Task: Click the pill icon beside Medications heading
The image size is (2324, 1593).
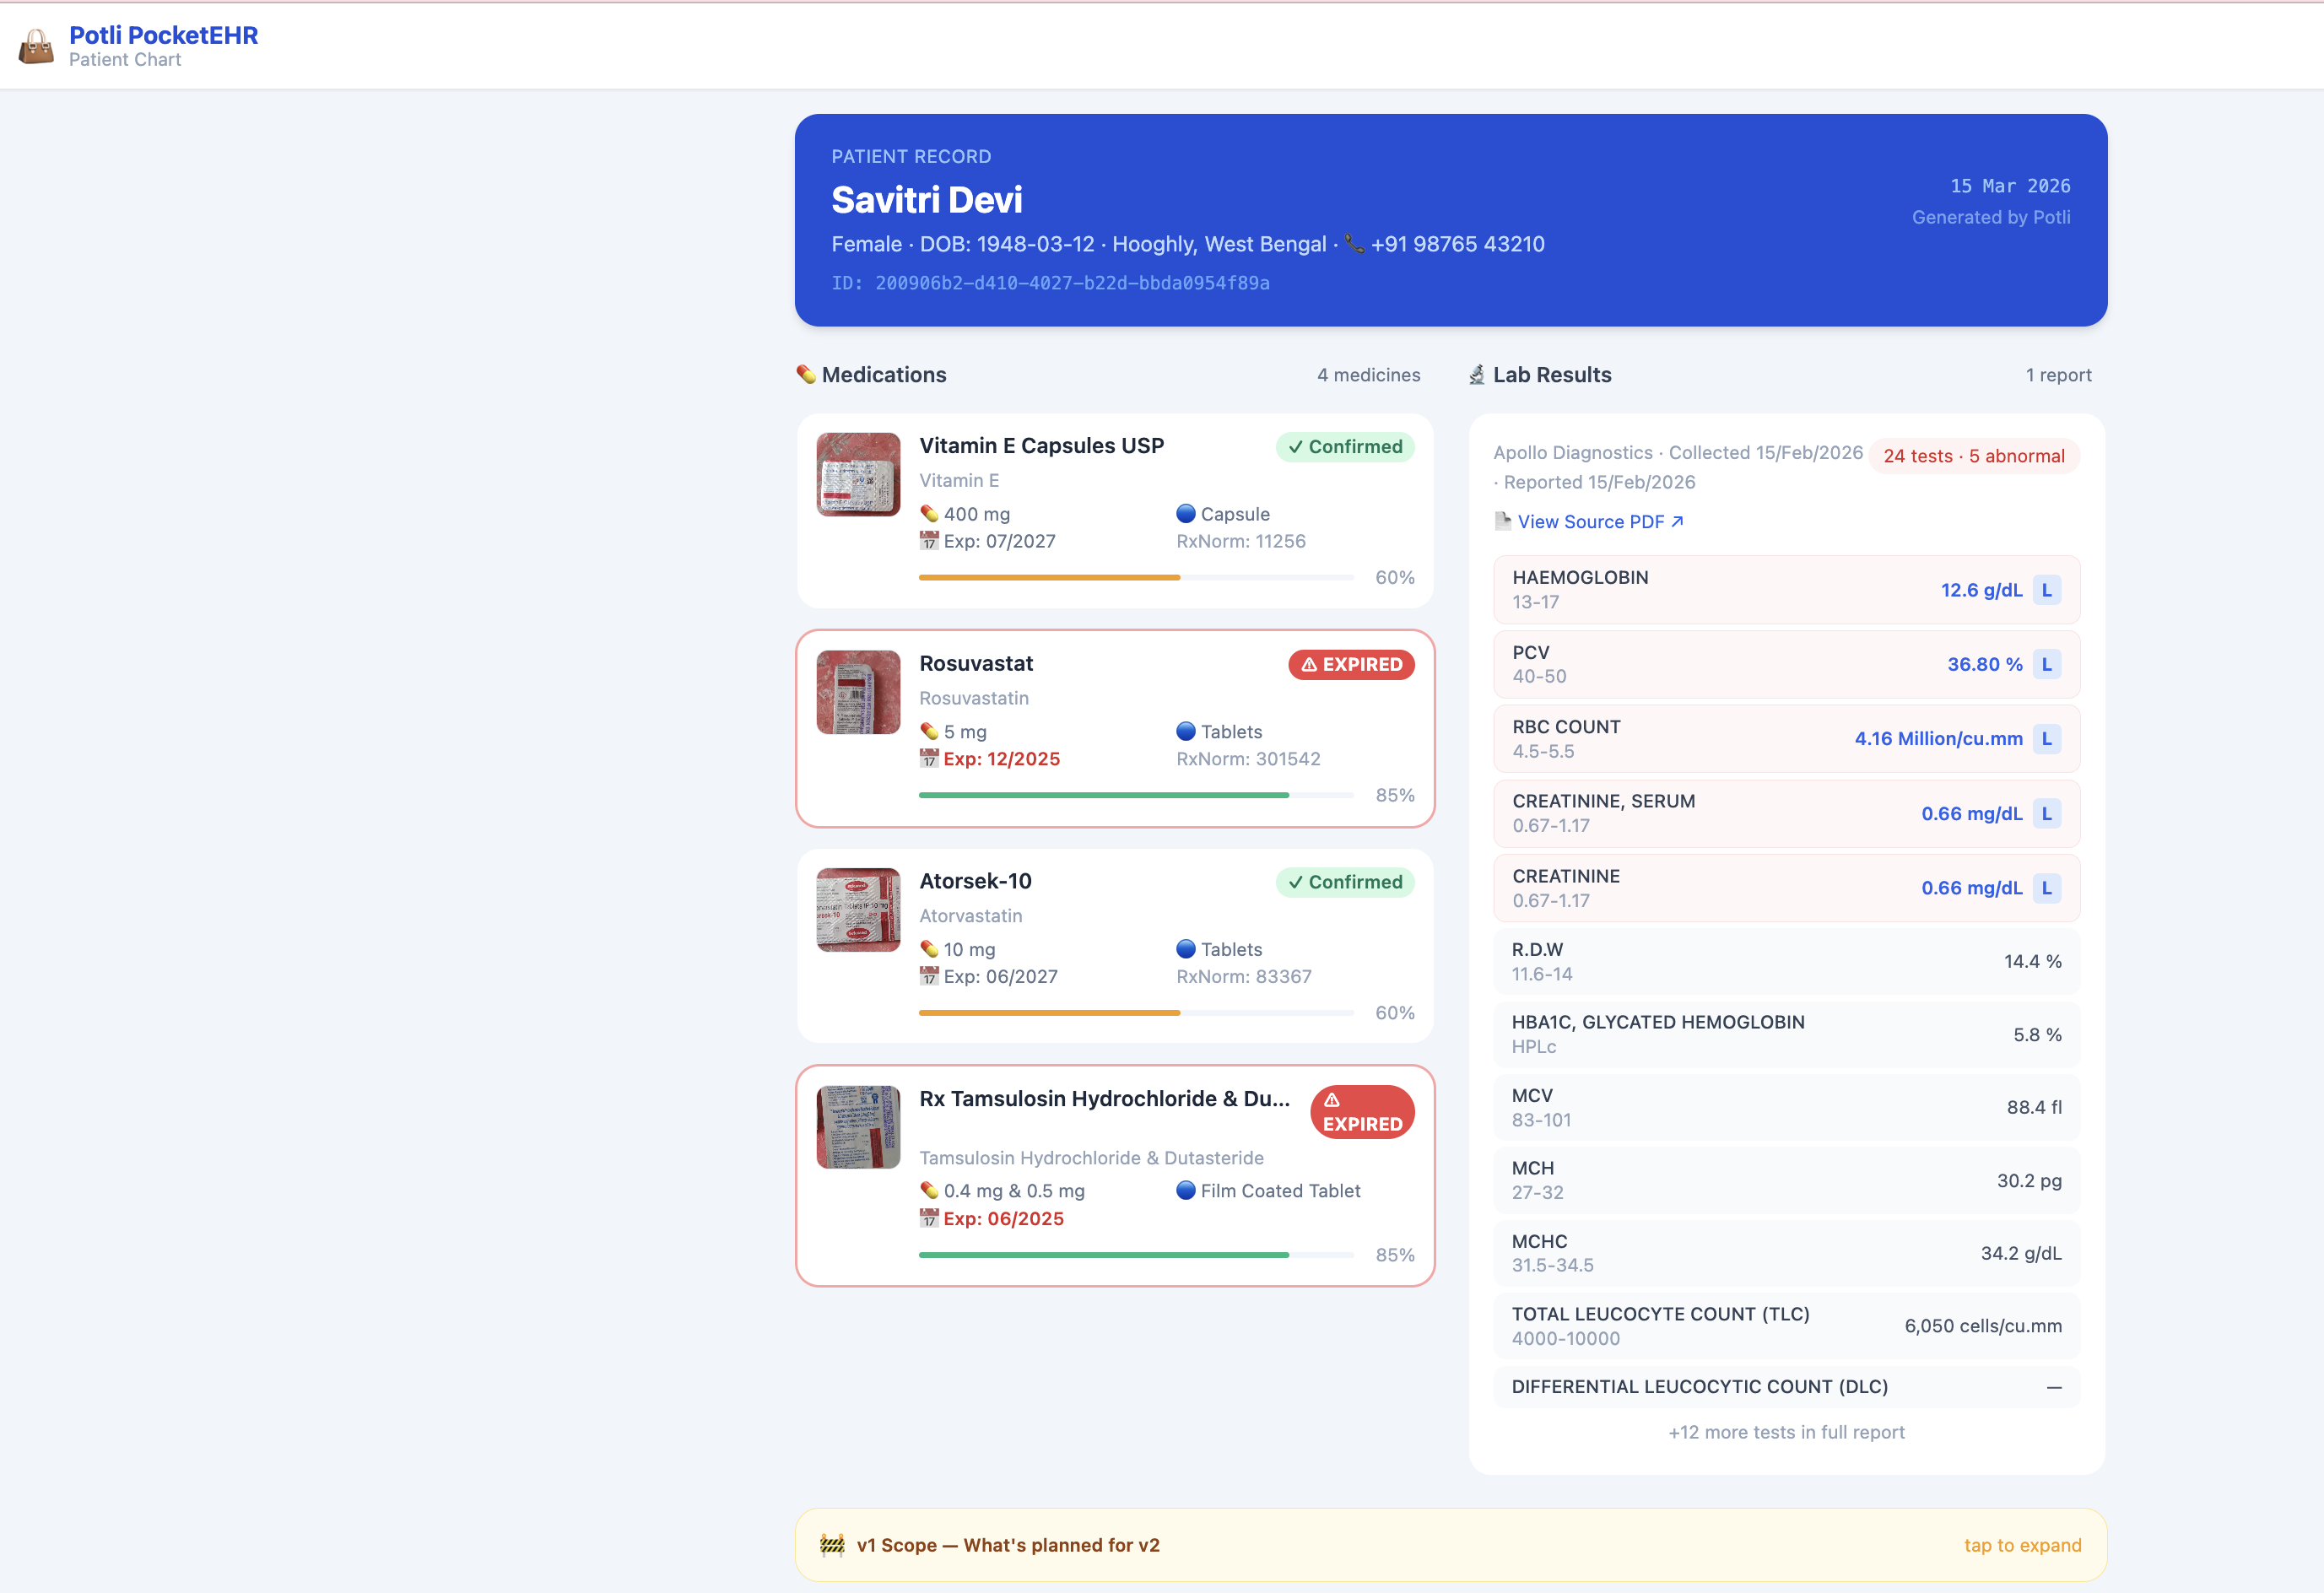Action: click(806, 374)
